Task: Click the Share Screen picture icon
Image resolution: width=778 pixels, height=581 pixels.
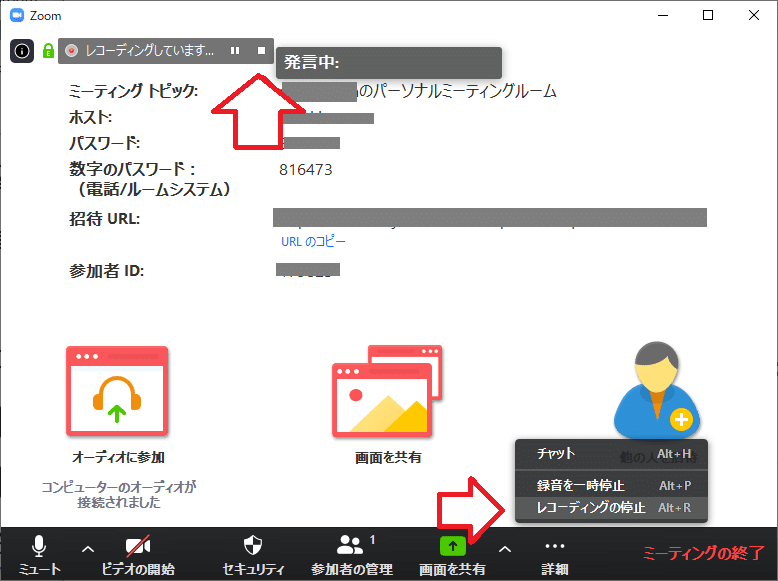Action: point(387,391)
